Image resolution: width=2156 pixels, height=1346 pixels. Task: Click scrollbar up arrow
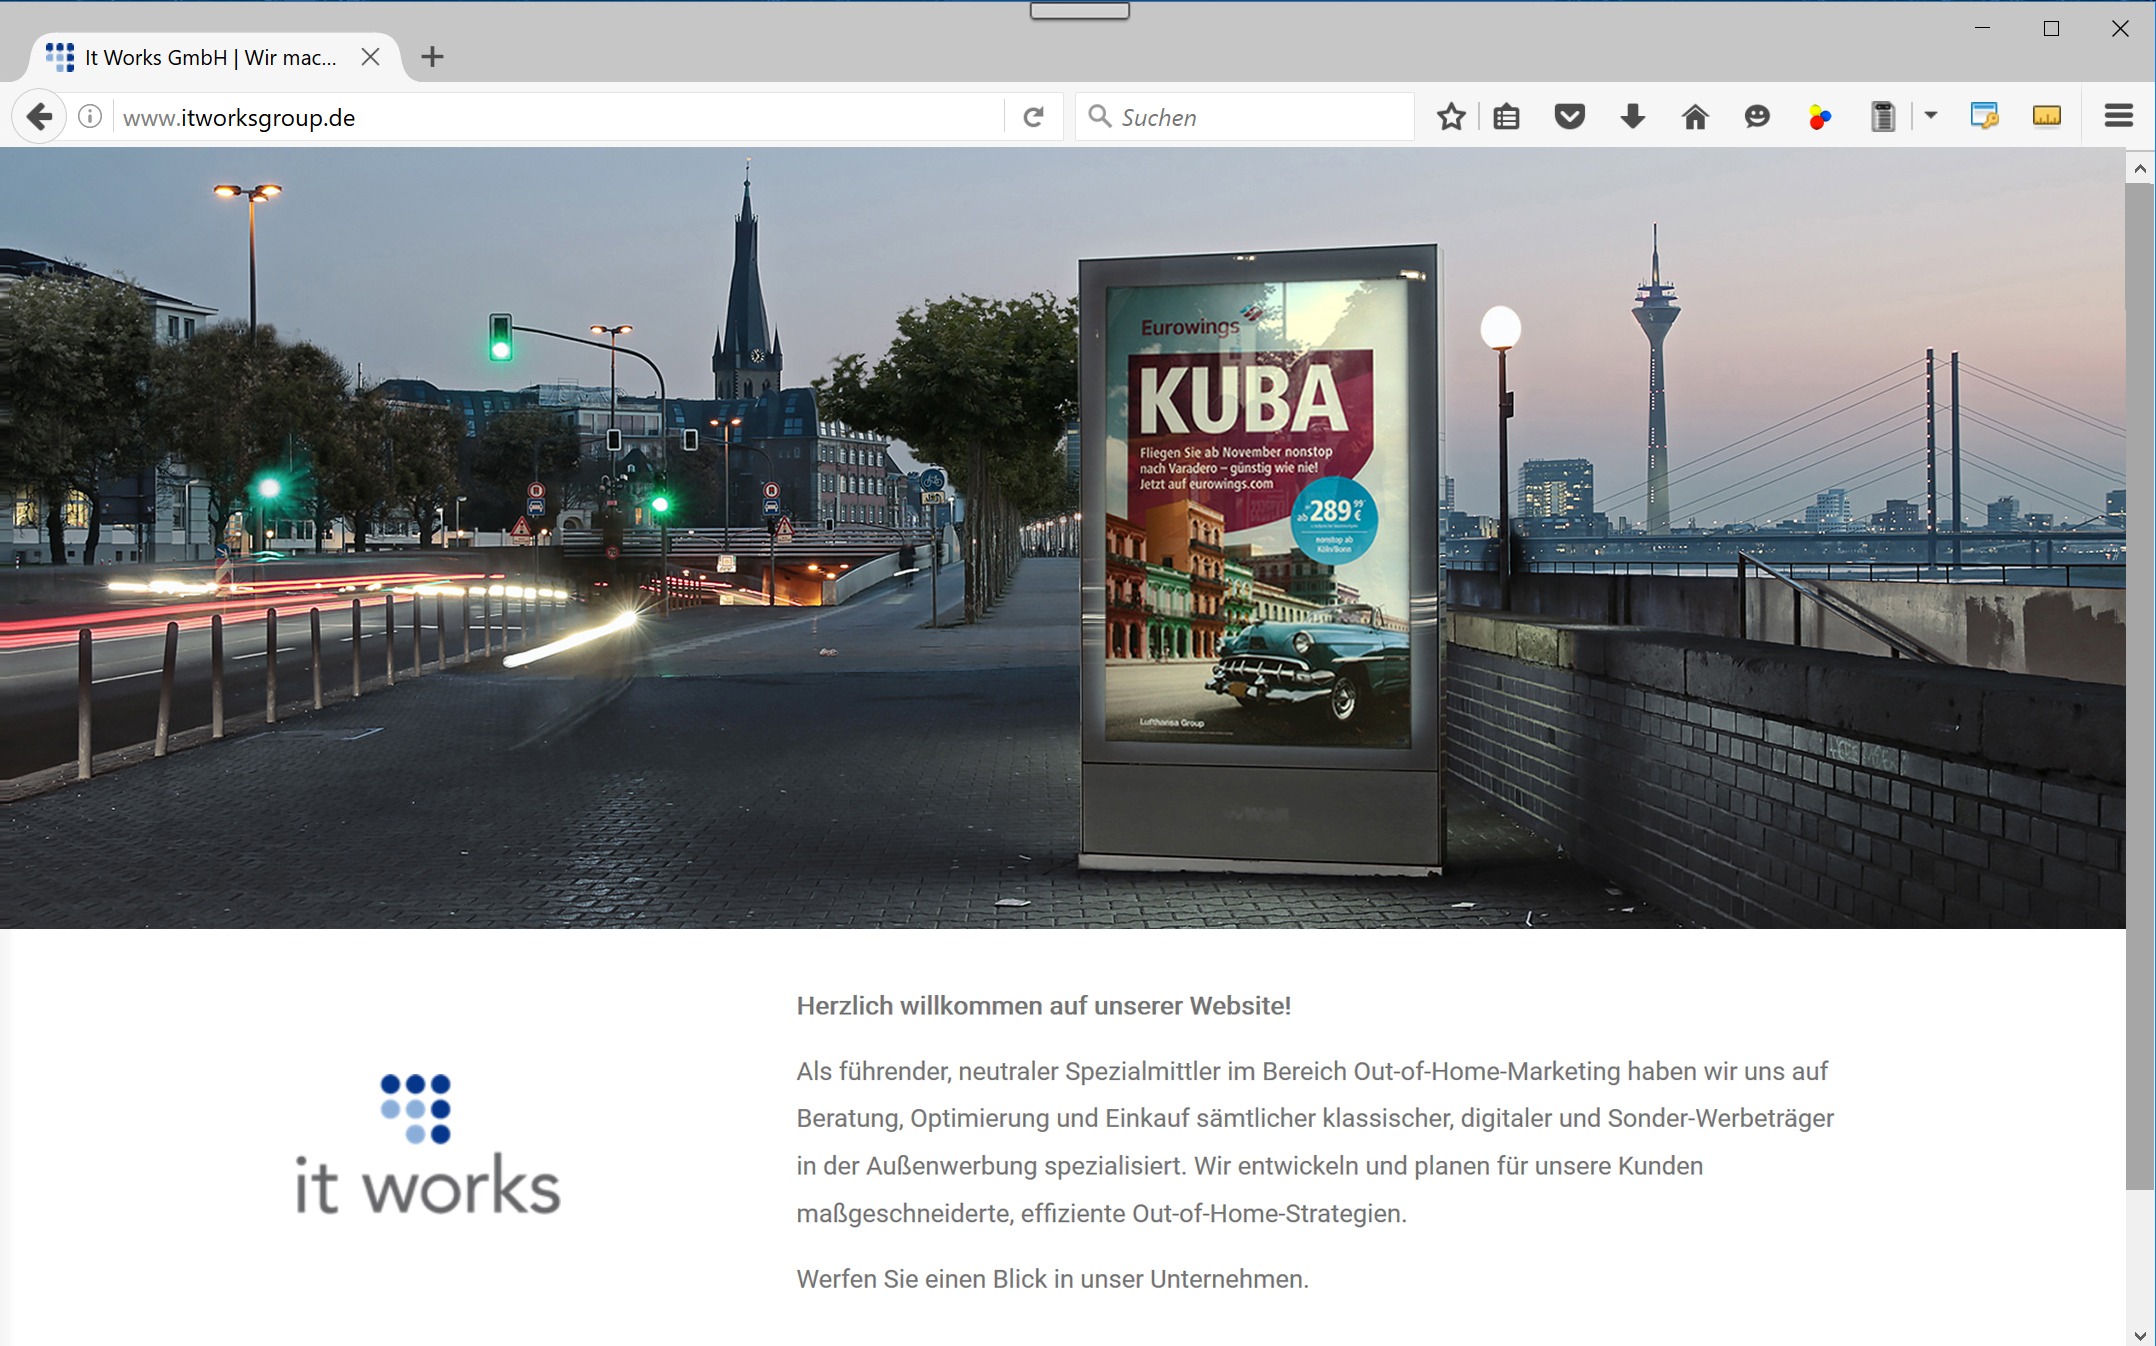click(x=2140, y=168)
